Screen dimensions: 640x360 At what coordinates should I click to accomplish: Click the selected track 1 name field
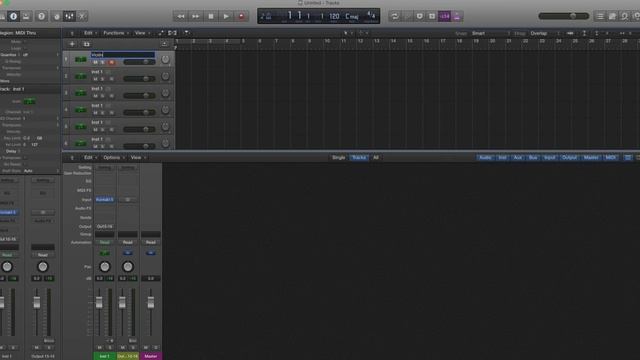[122, 54]
